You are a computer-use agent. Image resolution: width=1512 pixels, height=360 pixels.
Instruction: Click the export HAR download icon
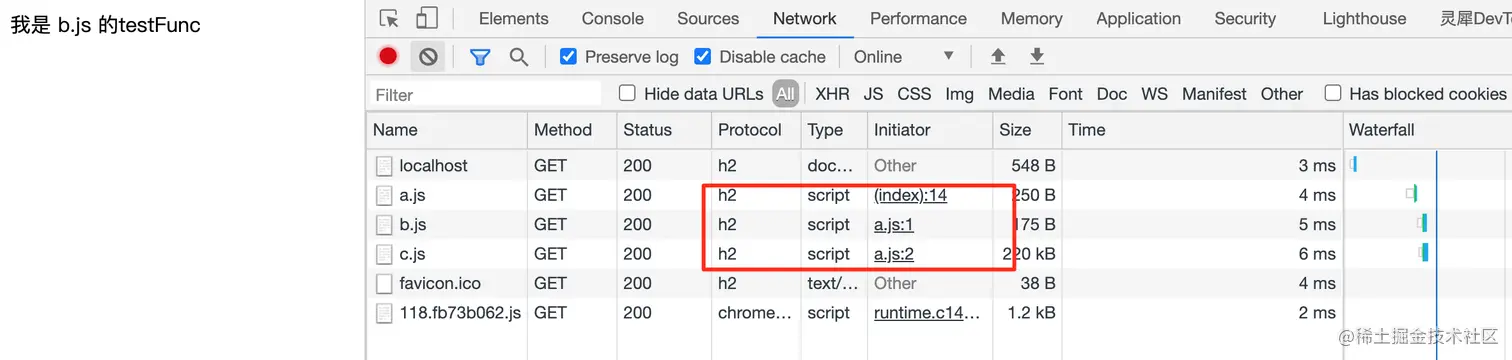(1037, 57)
